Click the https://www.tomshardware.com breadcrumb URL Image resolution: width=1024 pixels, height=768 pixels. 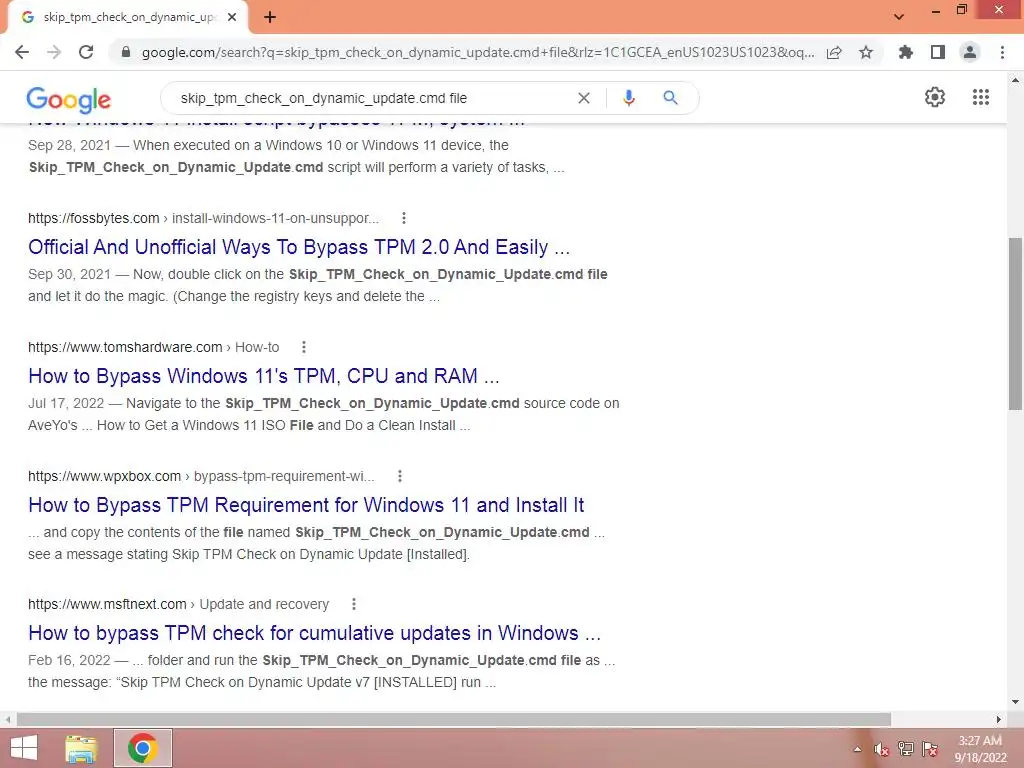125,347
